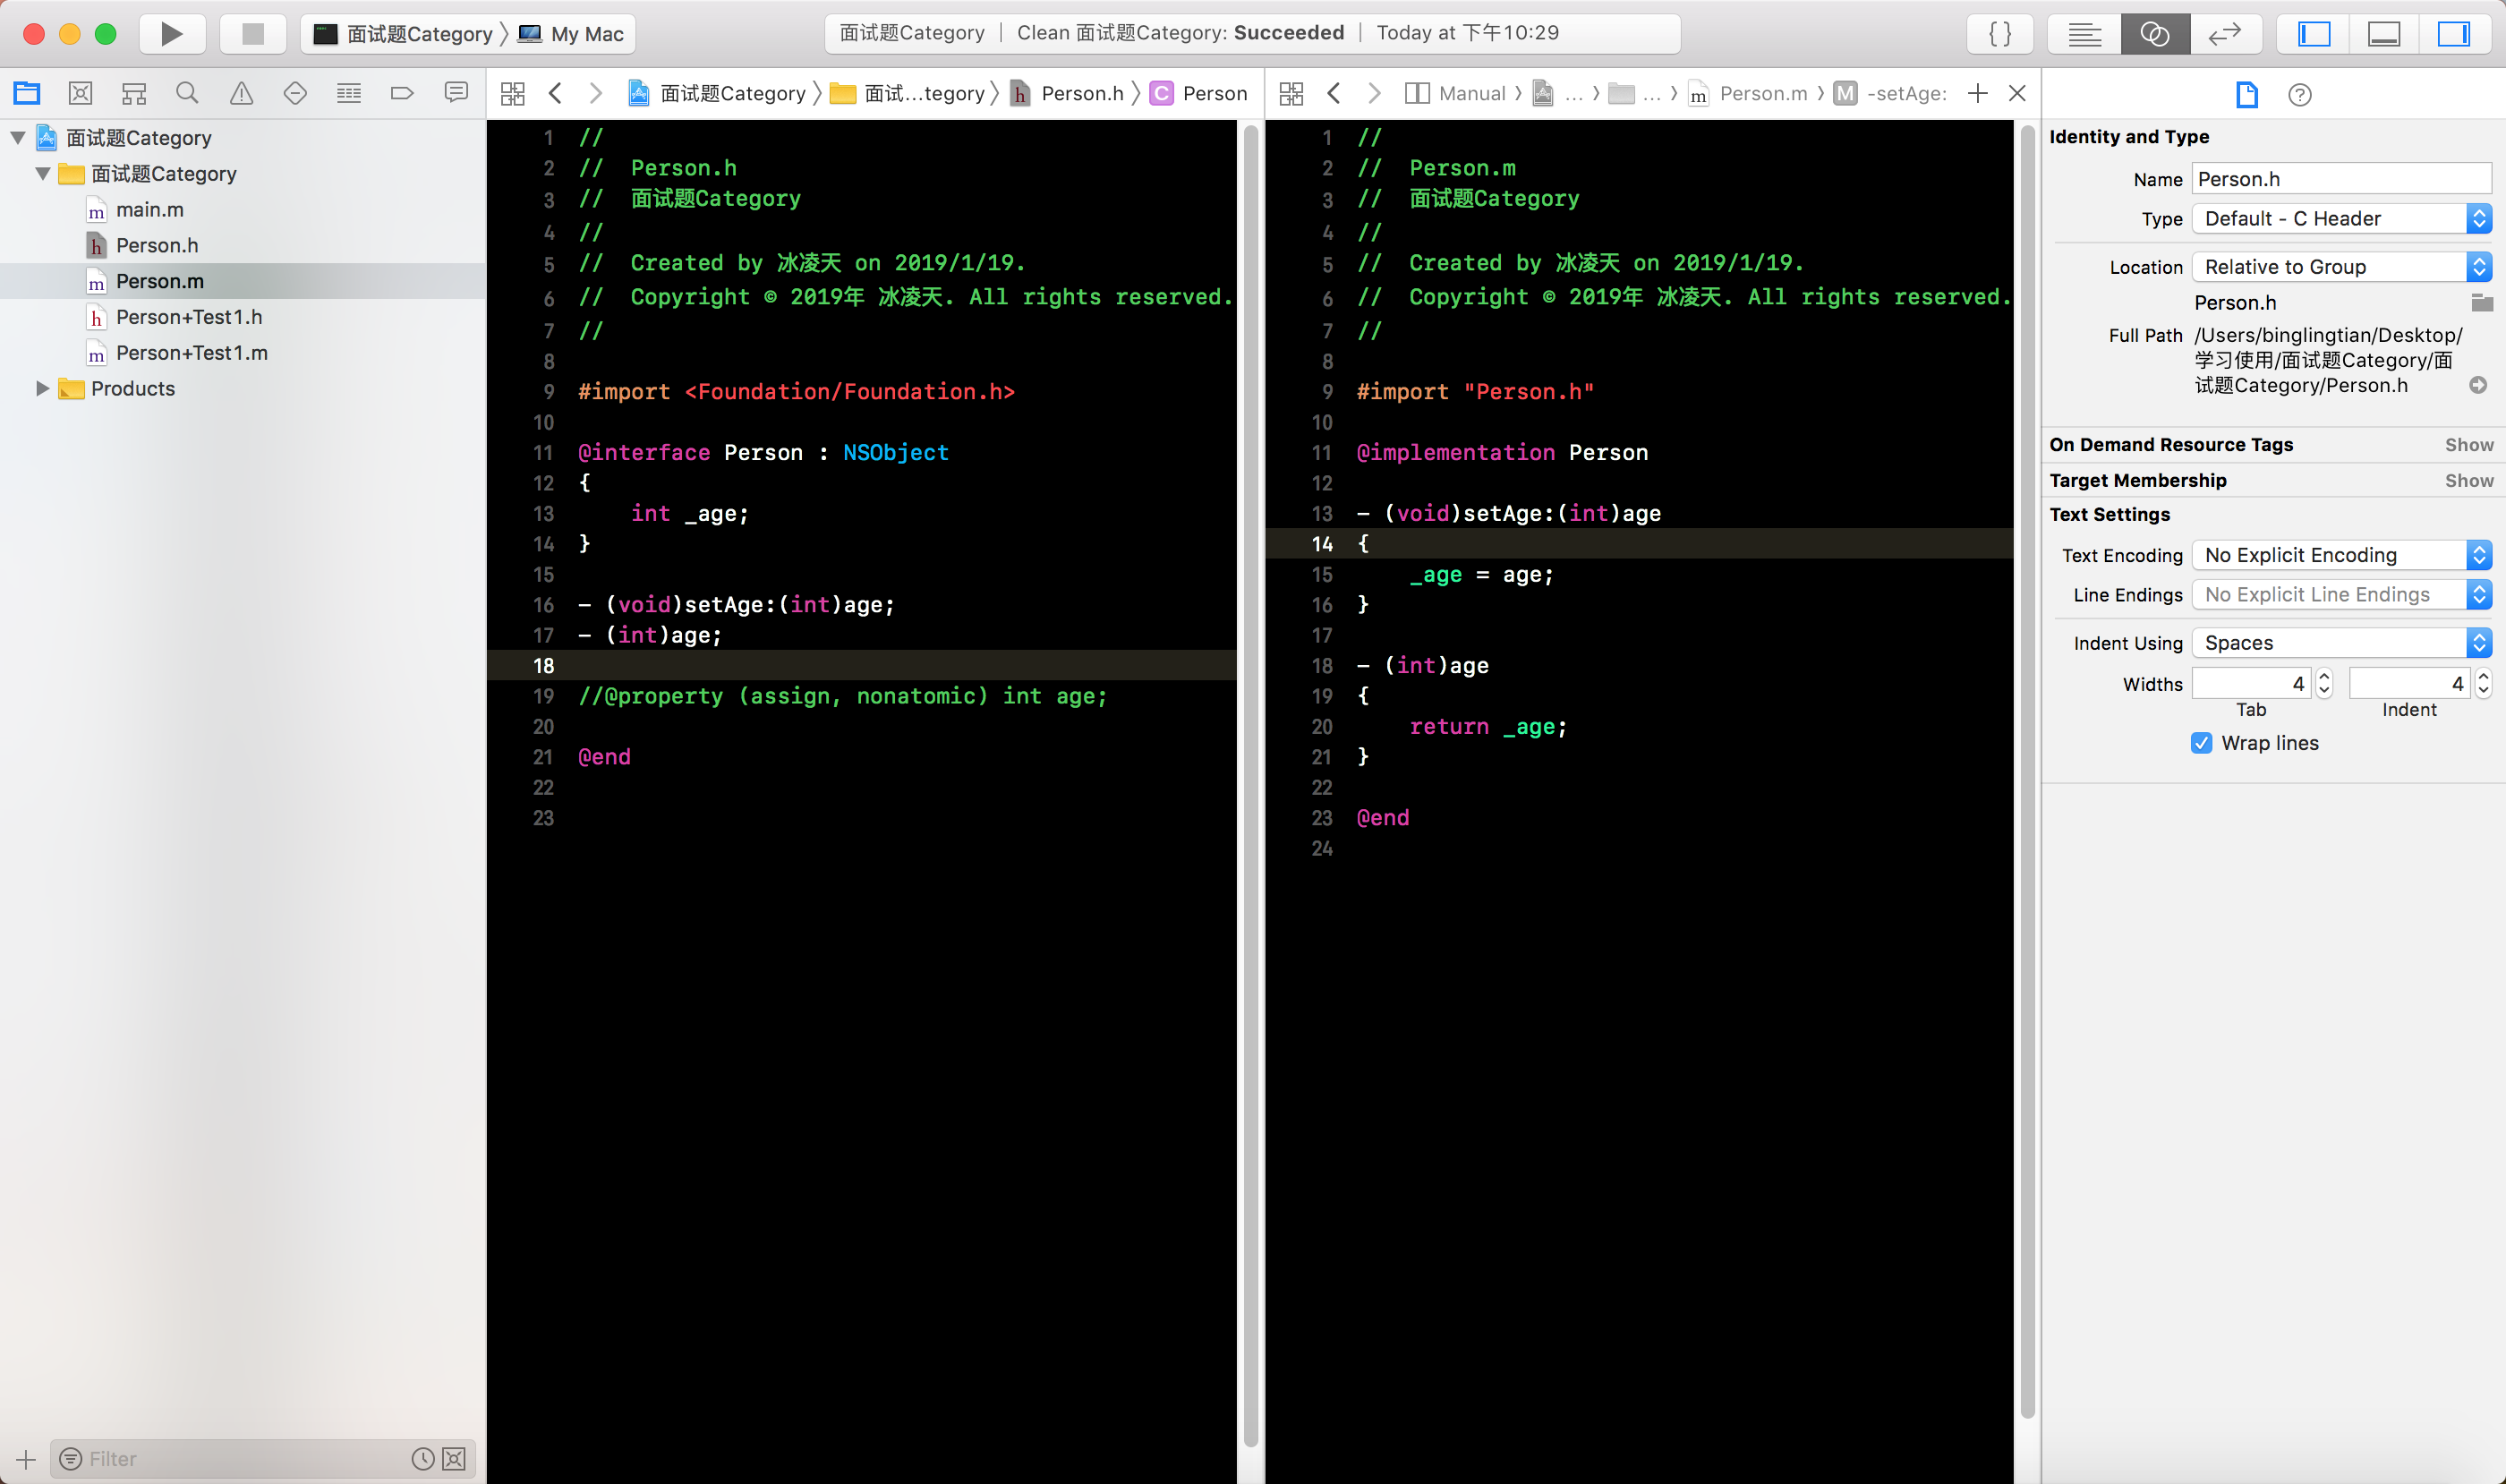2506x1484 pixels.
Task: Select main.m file in navigator
Action: pos(149,210)
